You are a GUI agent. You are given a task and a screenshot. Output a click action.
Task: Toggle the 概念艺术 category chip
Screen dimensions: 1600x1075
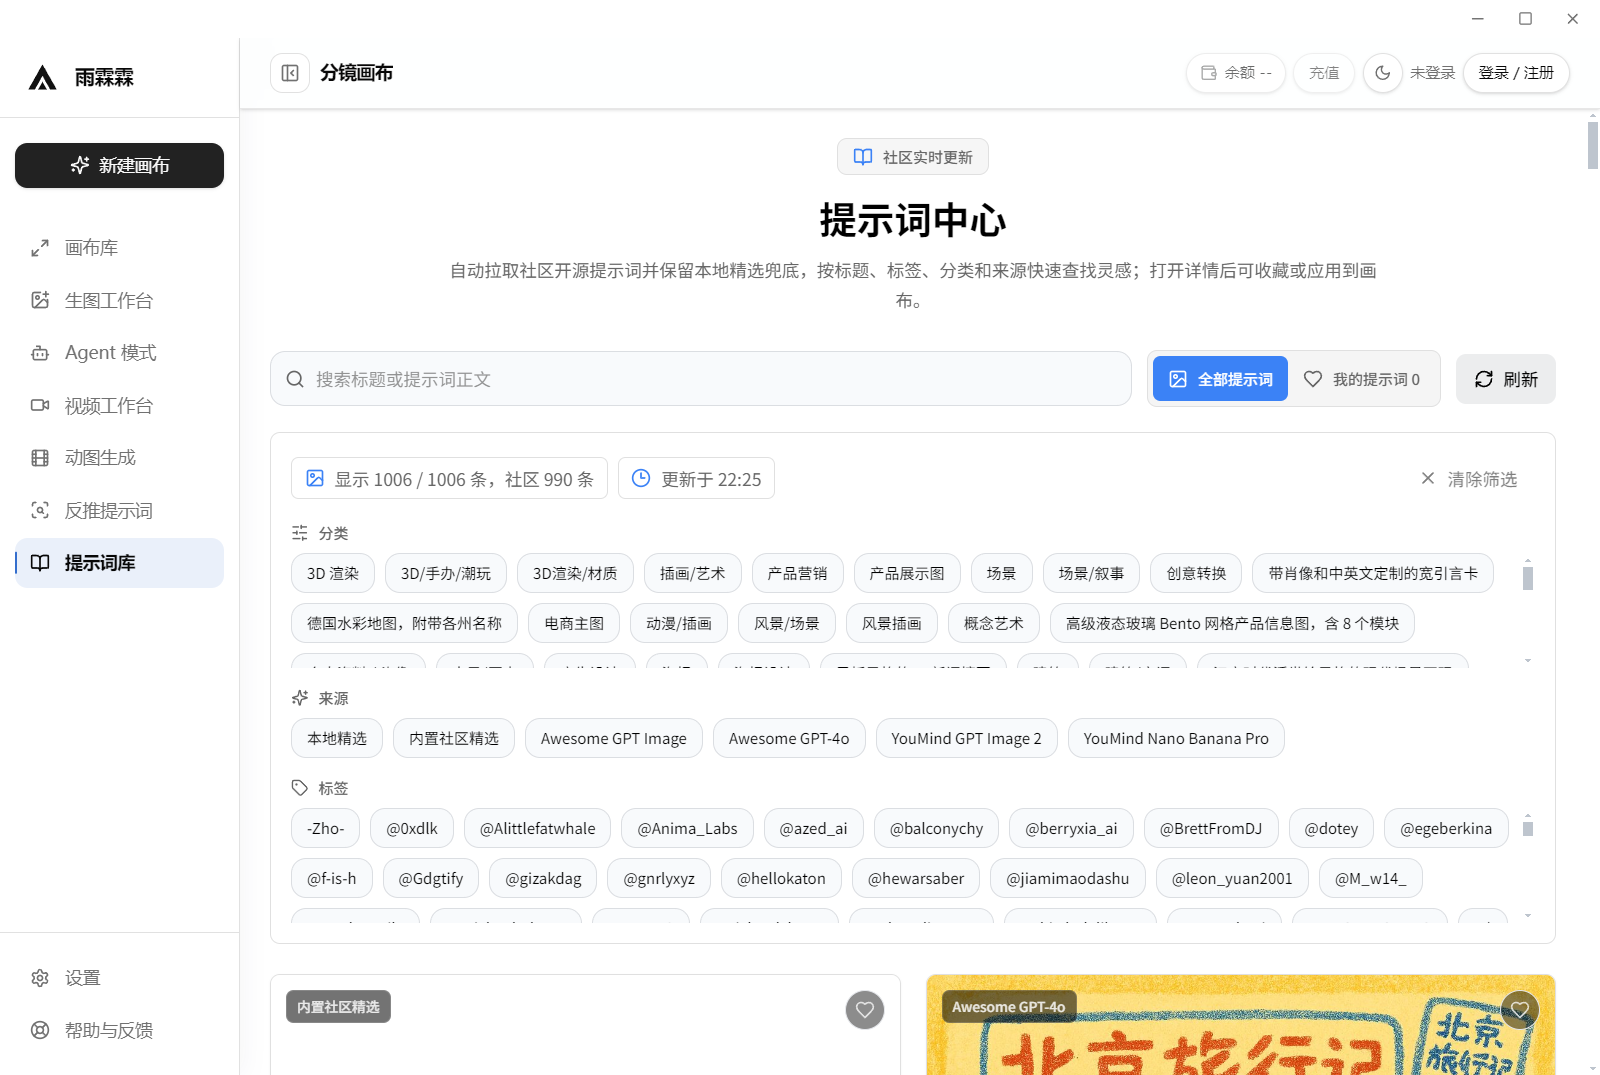pyautogui.click(x=994, y=623)
